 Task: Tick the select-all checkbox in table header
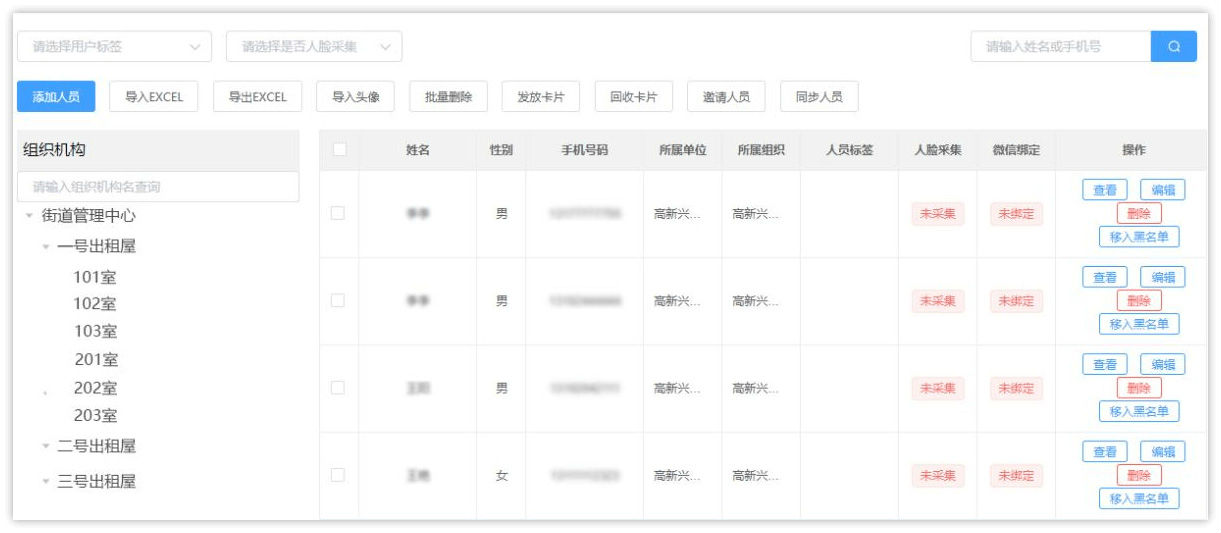(339, 150)
